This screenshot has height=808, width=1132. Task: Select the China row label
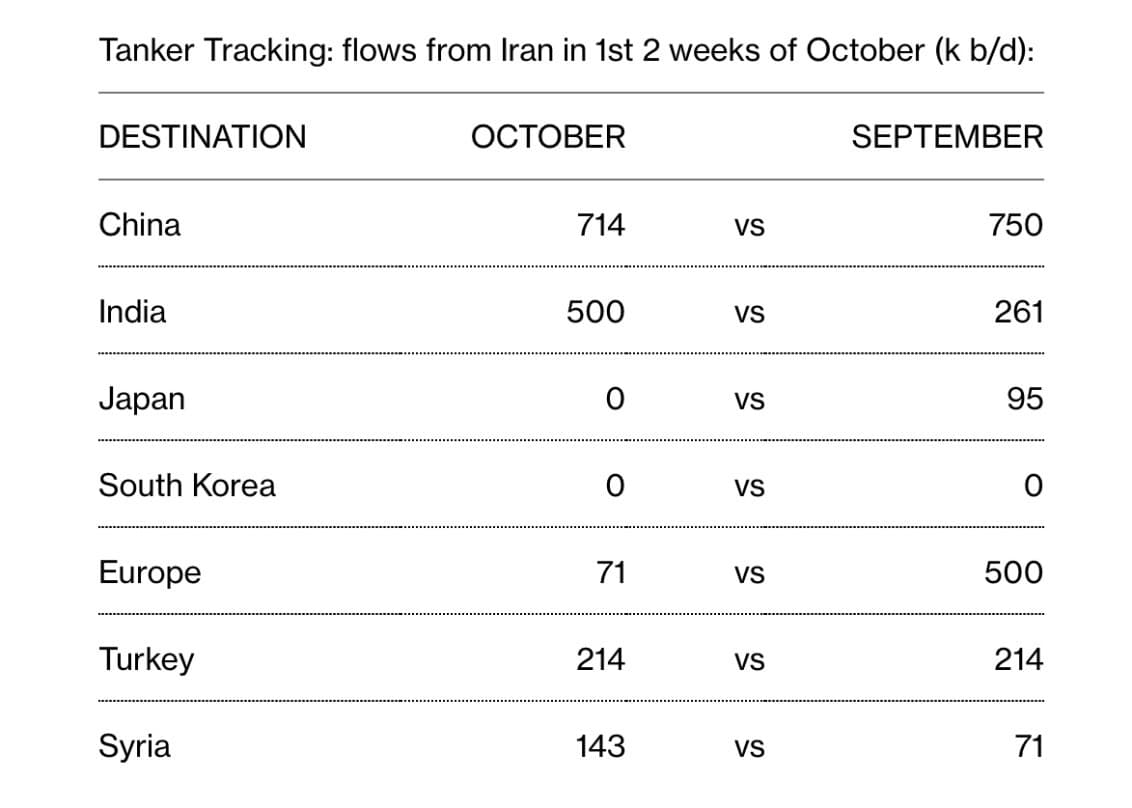click(139, 225)
